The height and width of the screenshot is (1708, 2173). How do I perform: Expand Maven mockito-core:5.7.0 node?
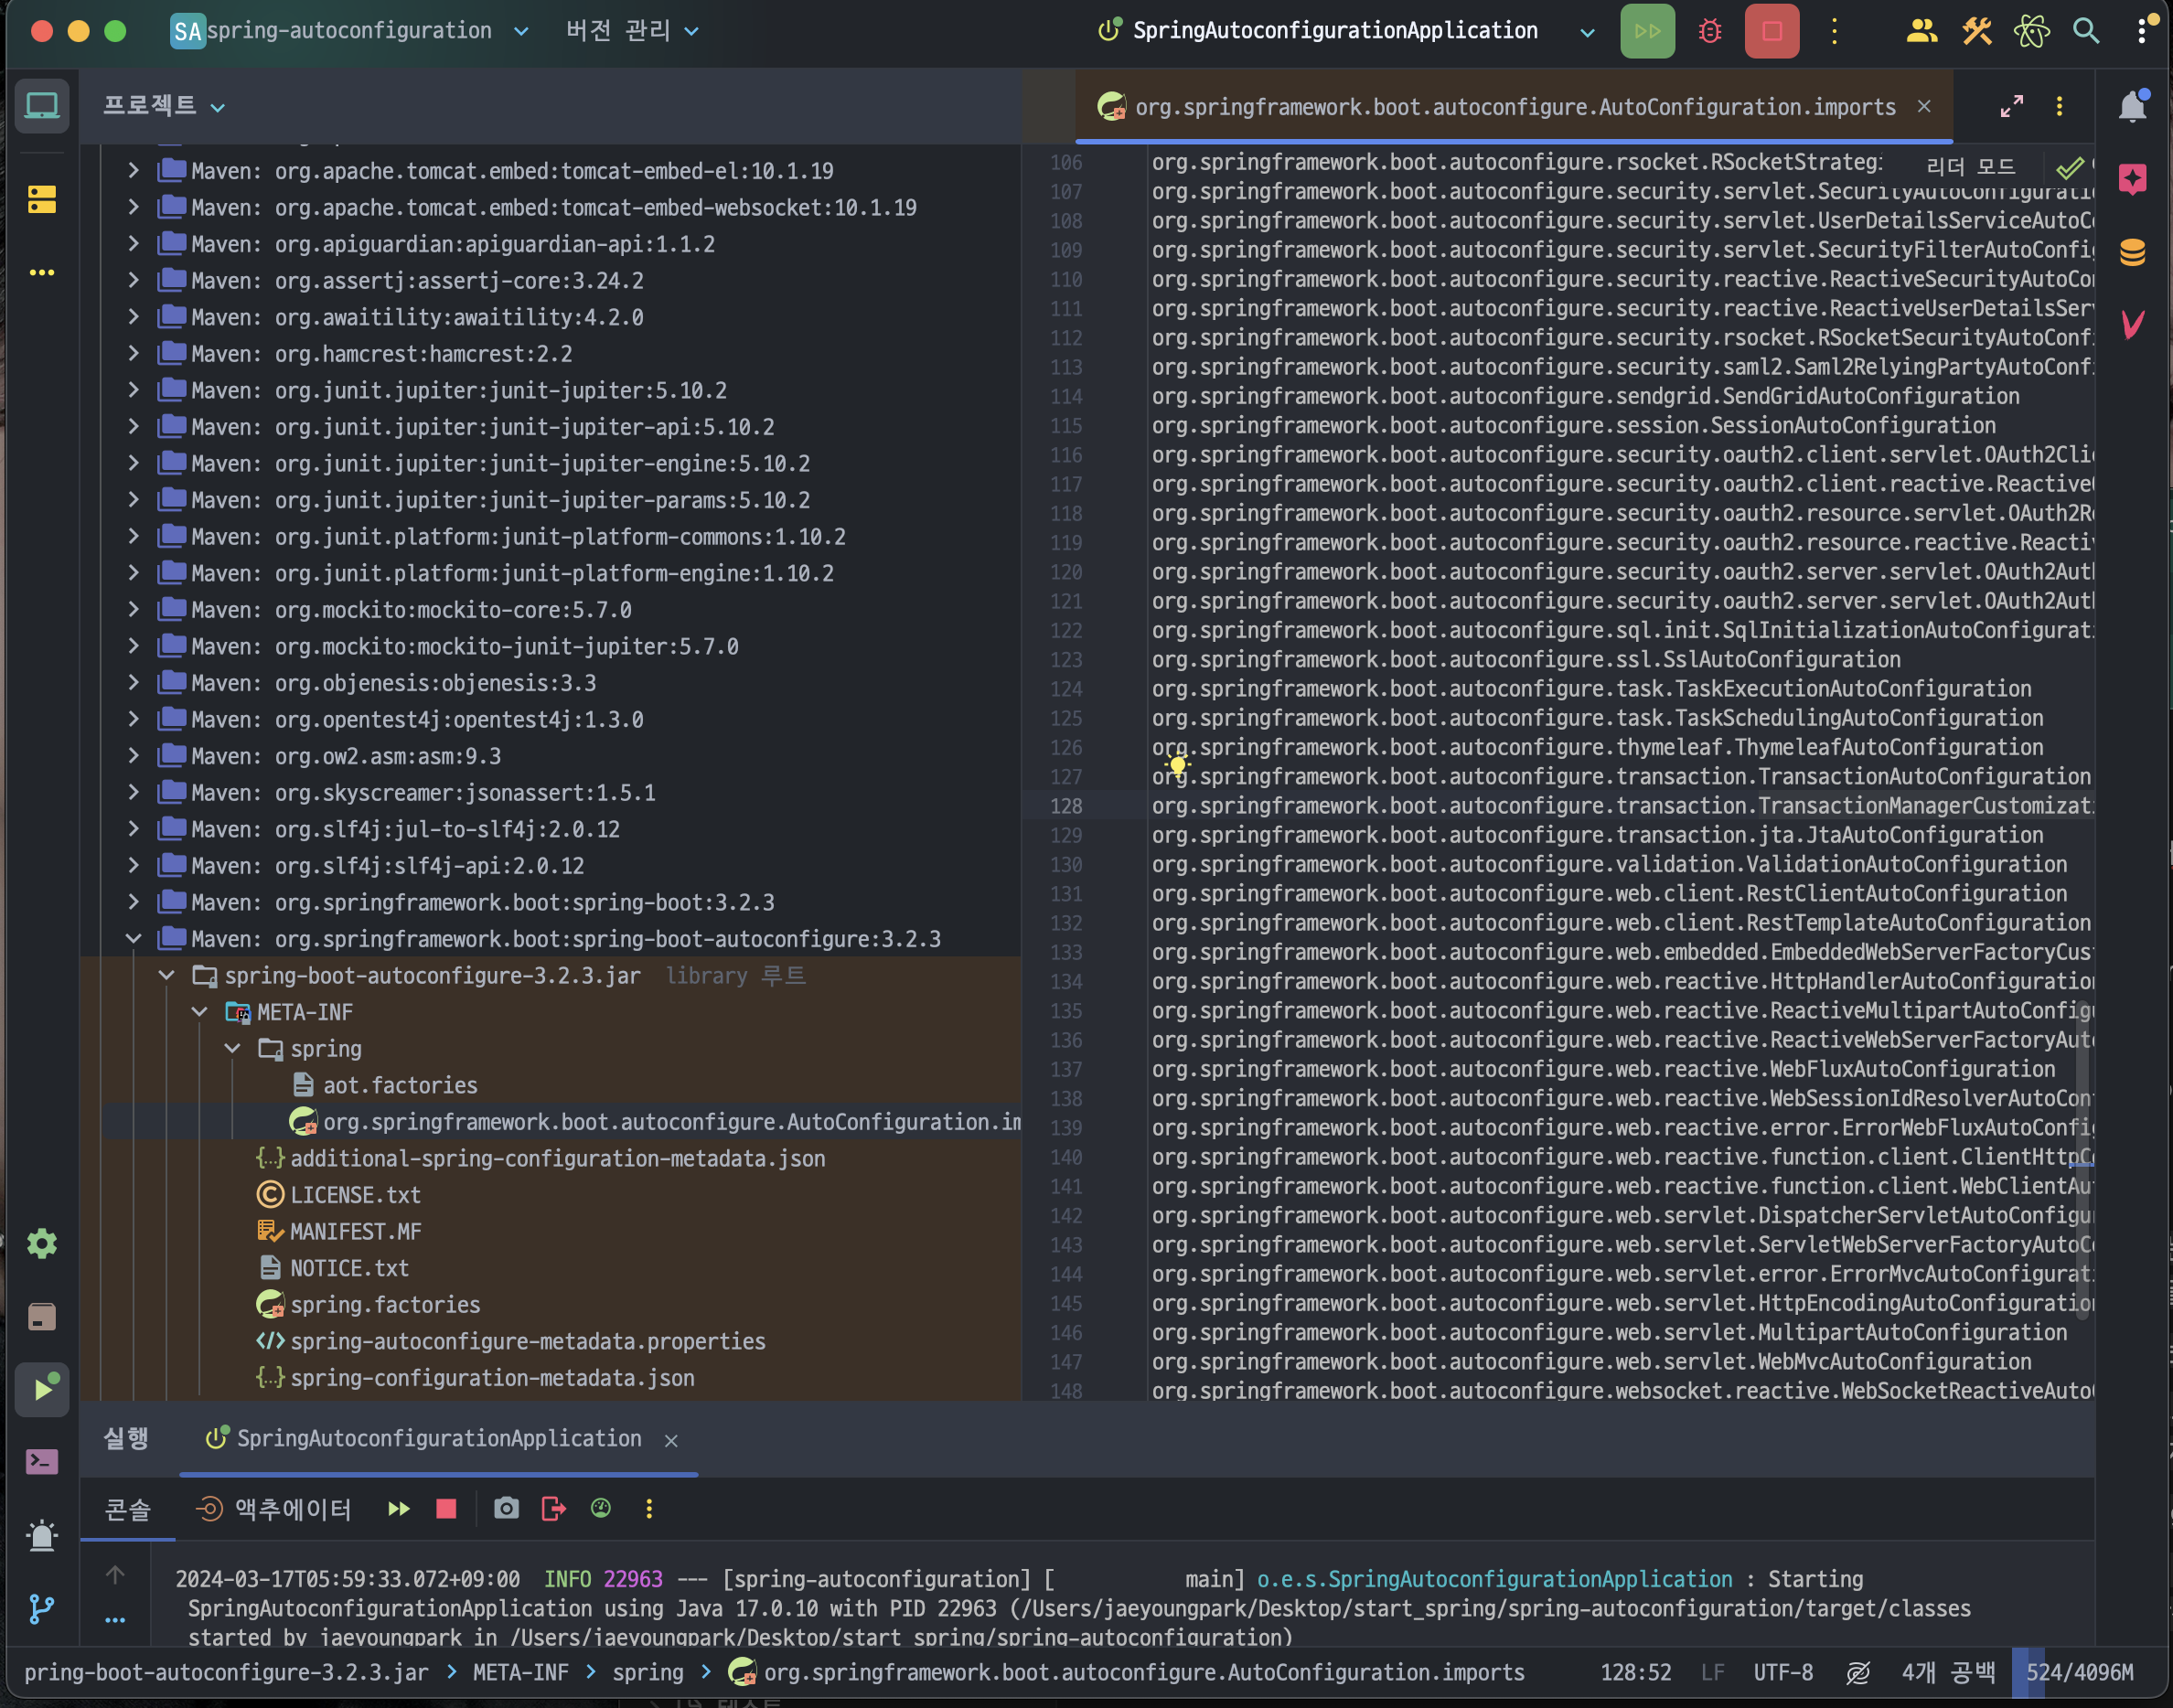tap(133, 609)
